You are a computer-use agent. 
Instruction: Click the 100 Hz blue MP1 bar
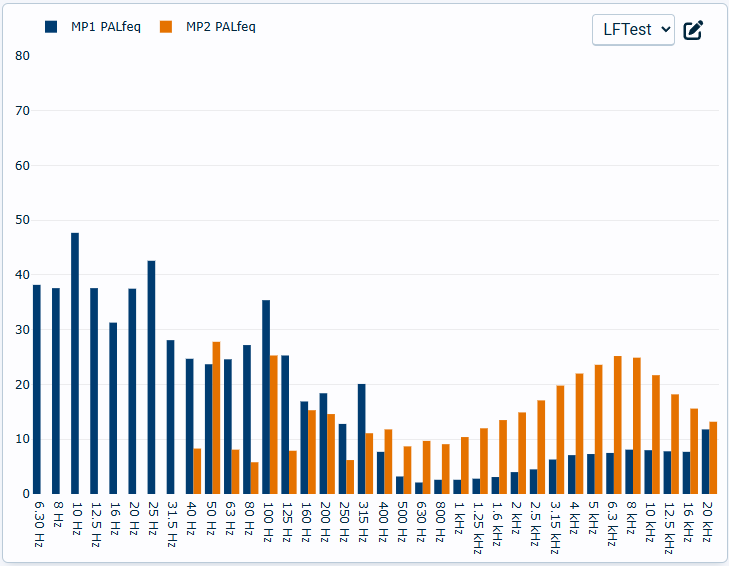(266, 397)
